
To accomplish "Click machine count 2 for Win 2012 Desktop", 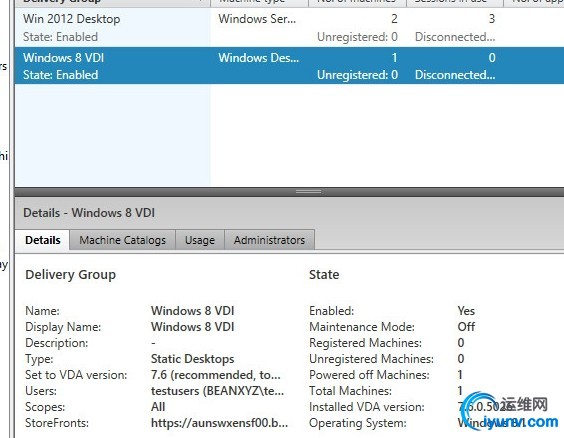I will (x=394, y=19).
